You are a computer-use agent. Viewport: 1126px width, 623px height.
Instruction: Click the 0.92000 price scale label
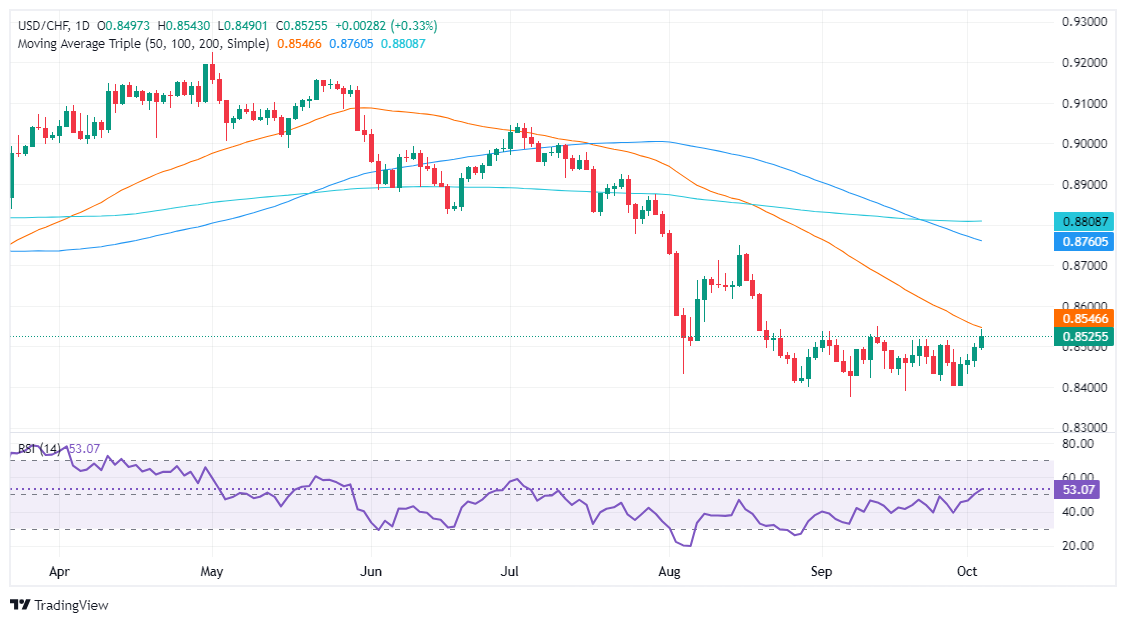tap(1084, 63)
